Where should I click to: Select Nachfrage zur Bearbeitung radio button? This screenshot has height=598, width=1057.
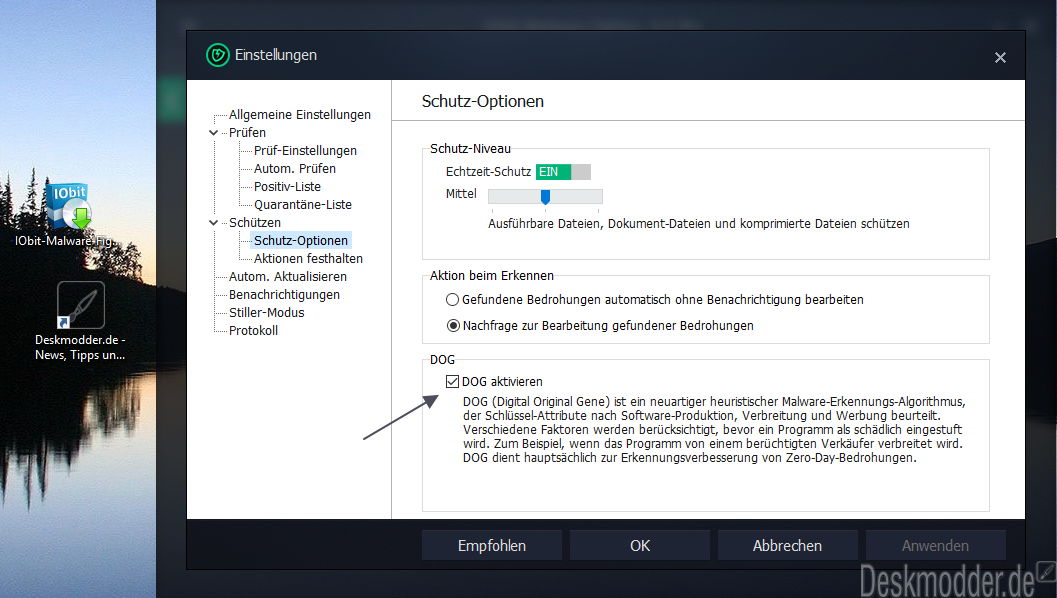click(x=454, y=326)
